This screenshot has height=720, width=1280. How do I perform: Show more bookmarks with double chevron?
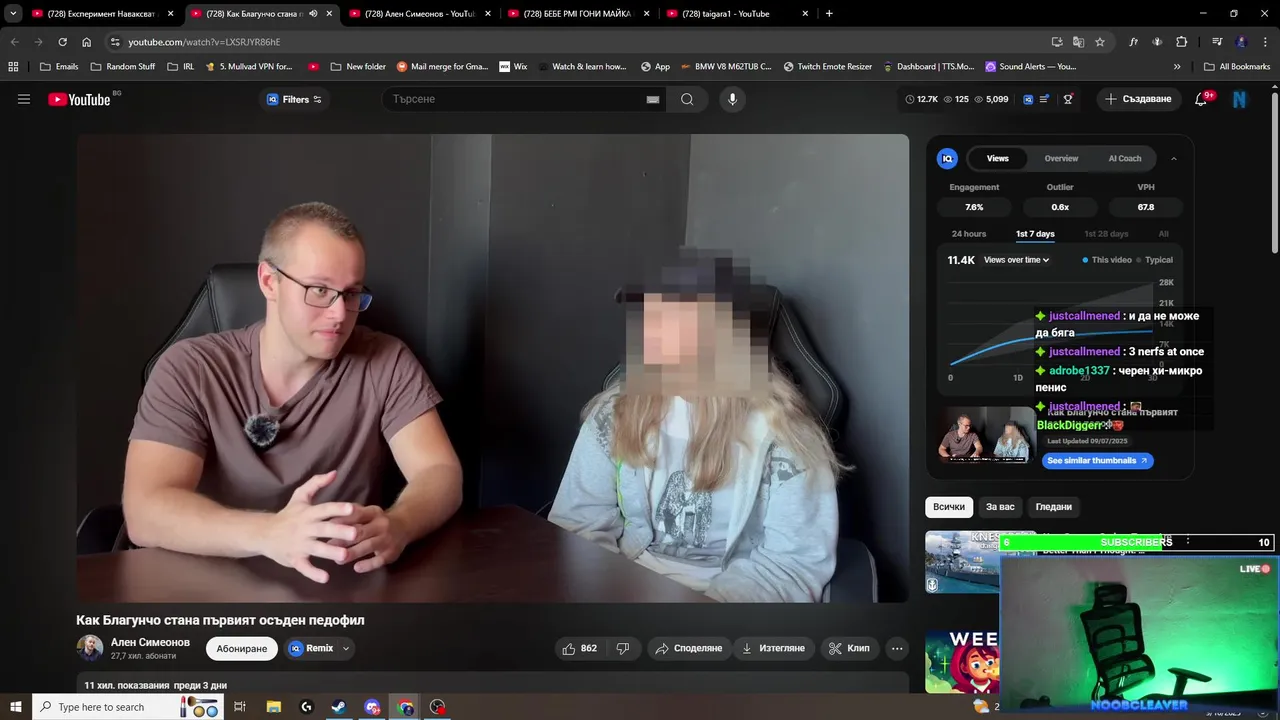(x=1177, y=67)
